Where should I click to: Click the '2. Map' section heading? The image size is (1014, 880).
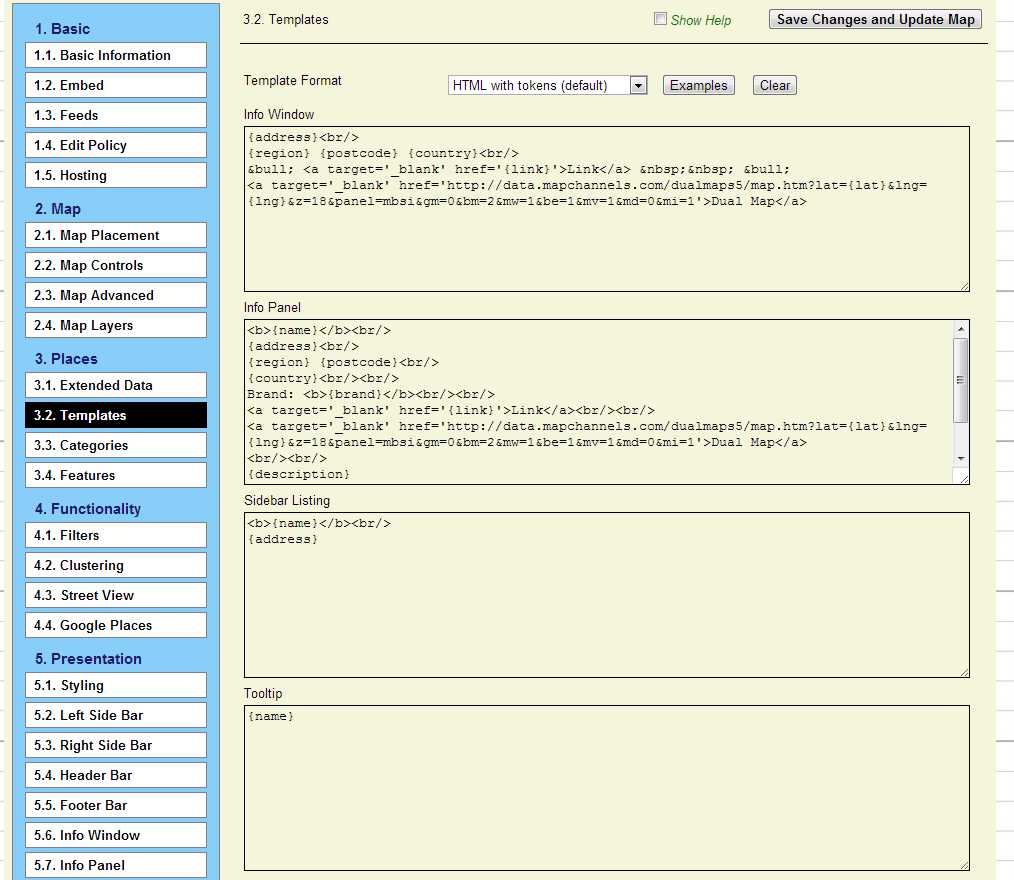click(x=58, y=209)
